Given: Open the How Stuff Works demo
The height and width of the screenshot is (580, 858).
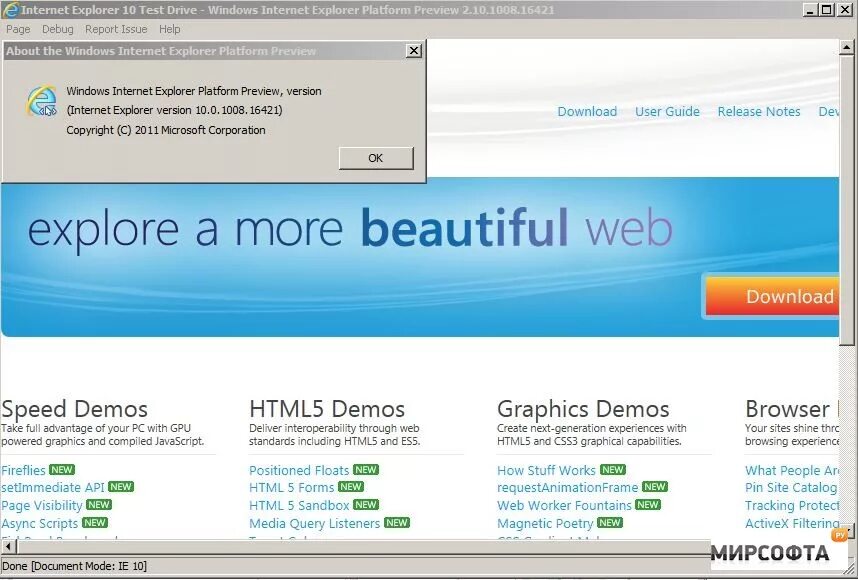Looking at the screenshot, I should (546, 471).
